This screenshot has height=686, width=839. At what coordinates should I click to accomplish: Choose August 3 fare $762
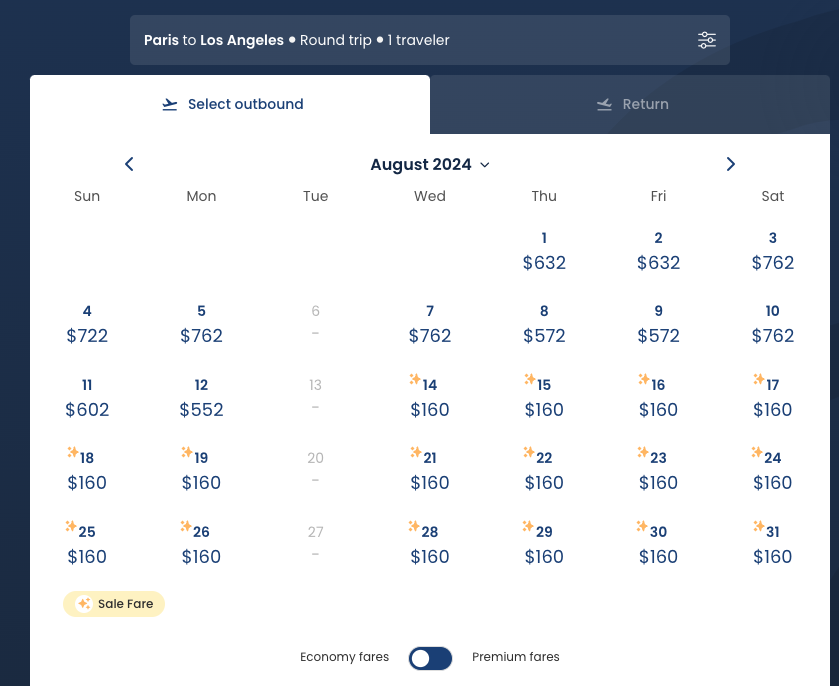click(x=773, y=251)
